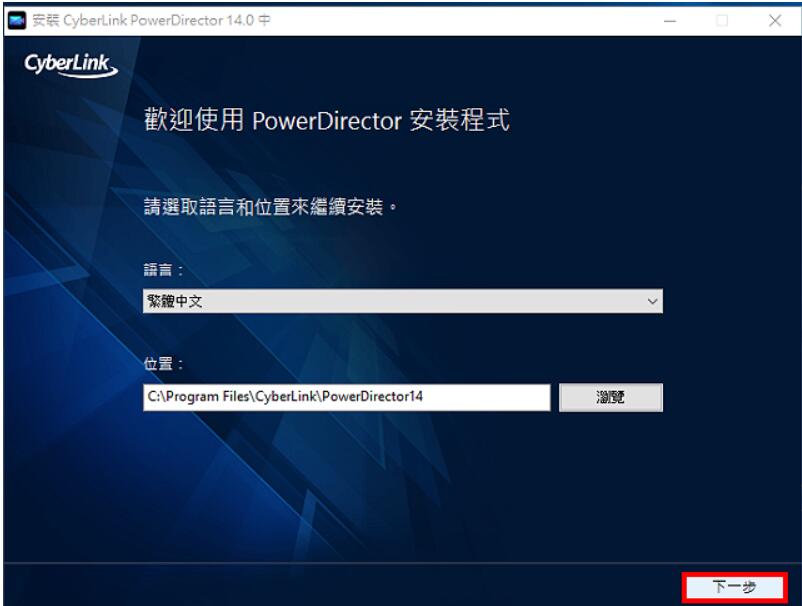Click the 位置 label
The width and height of the screenshot is (802, 606).
pos(163,364)
